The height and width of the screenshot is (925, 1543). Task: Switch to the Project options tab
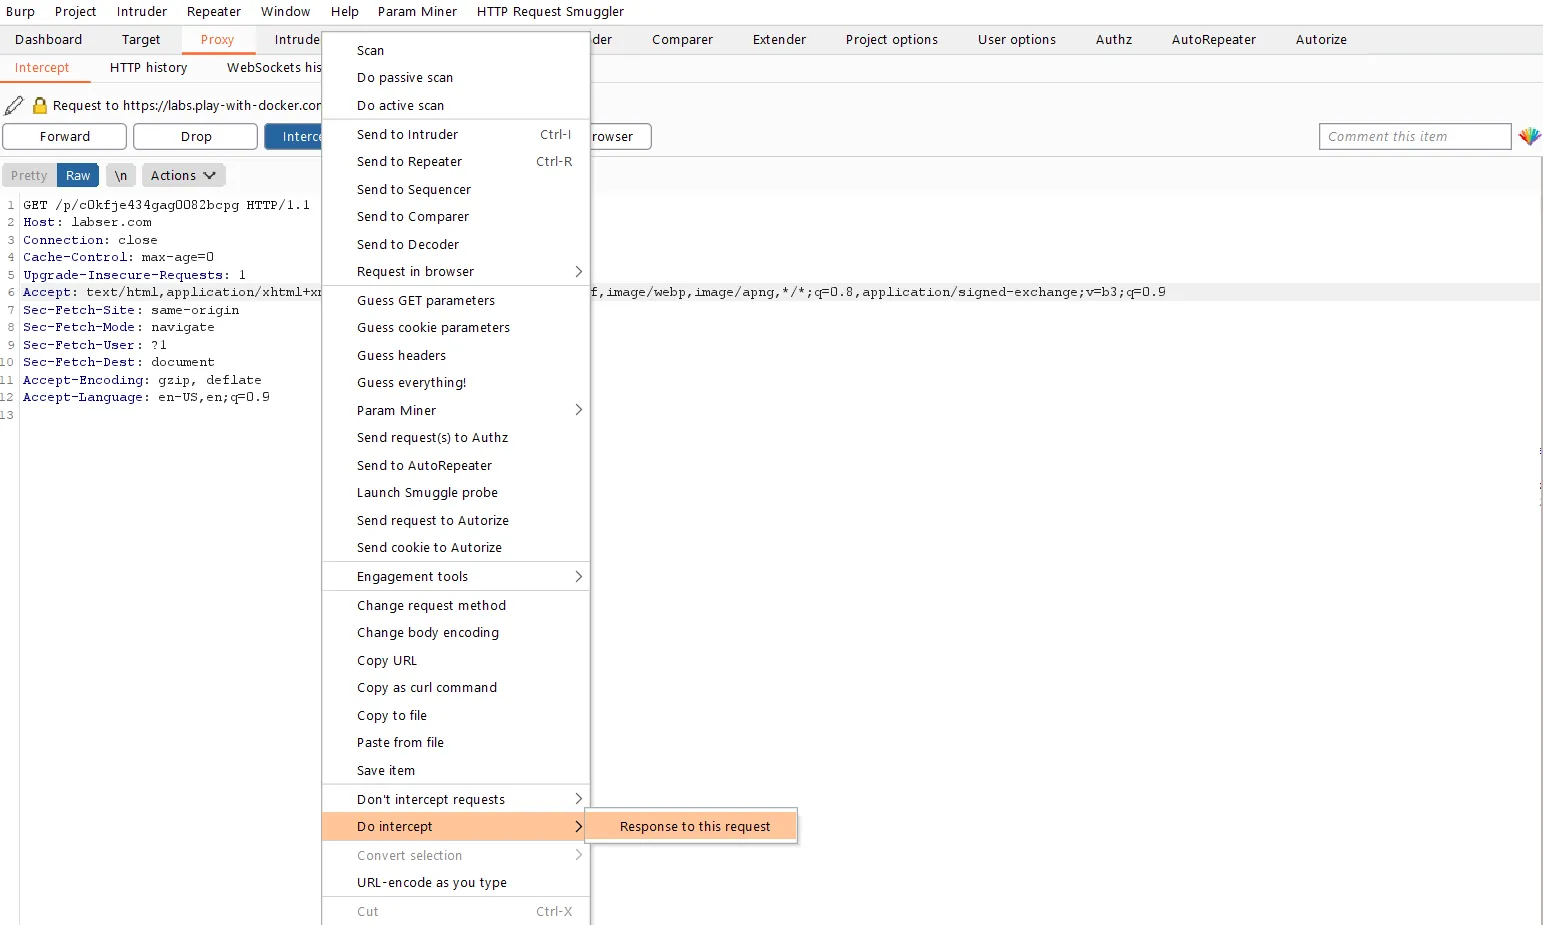point(892,40)
